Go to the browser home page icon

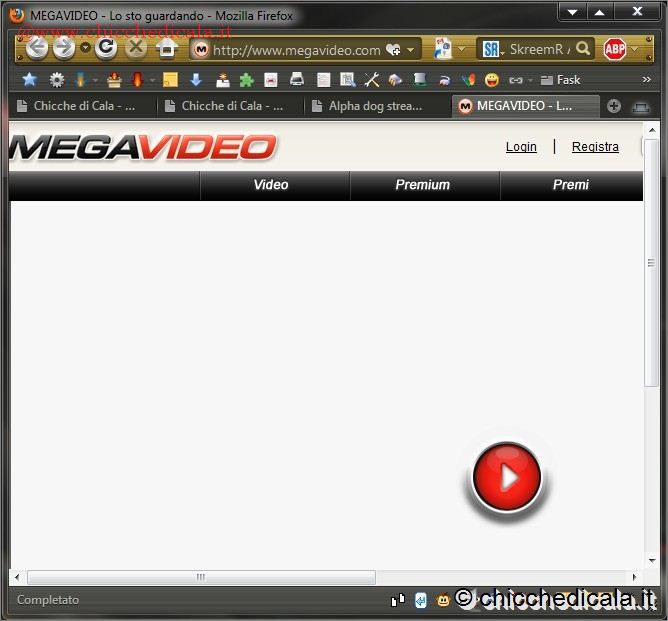(167, 48)
